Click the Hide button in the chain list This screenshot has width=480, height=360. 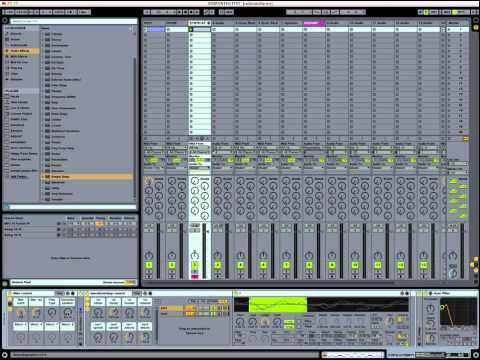click(222, 301)
